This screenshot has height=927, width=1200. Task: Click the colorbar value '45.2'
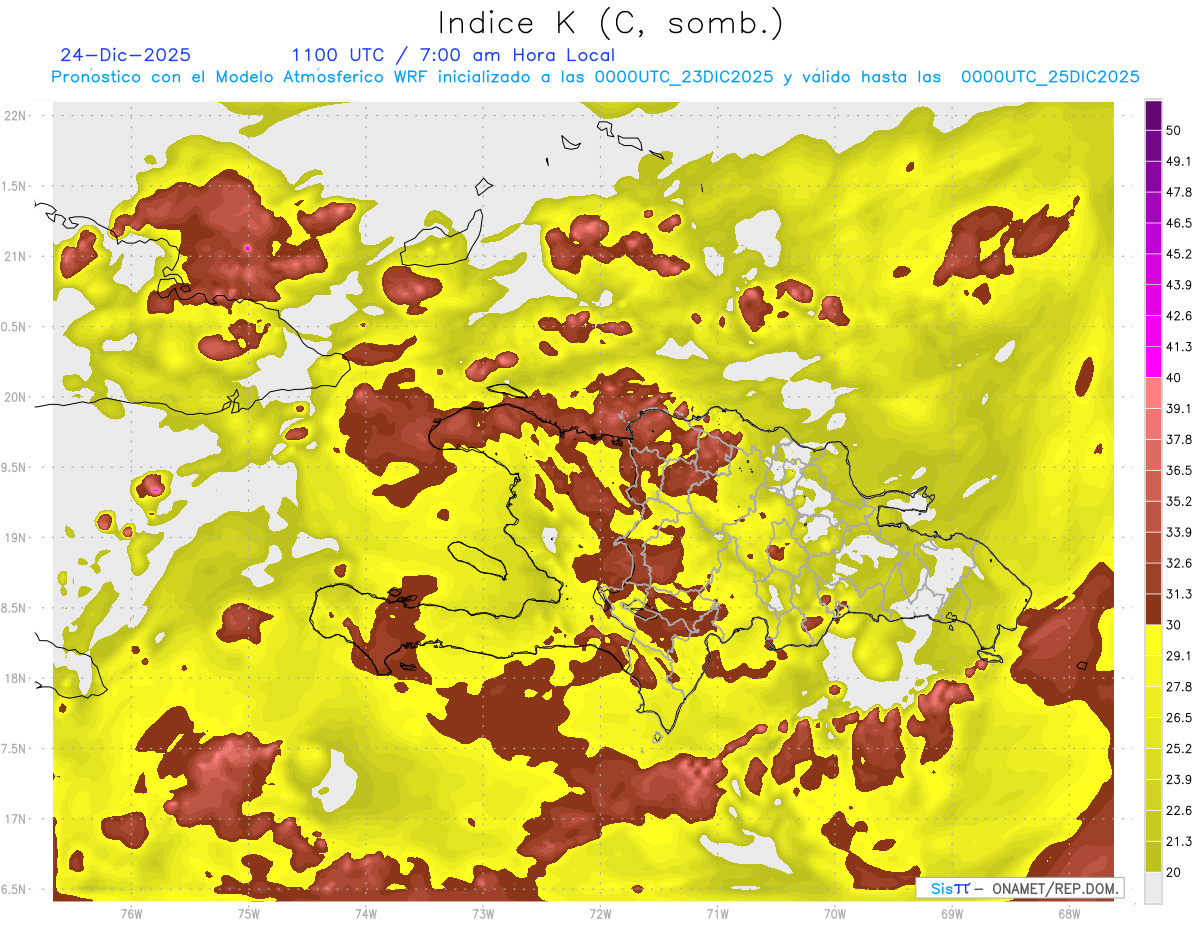coord(1179,254)
